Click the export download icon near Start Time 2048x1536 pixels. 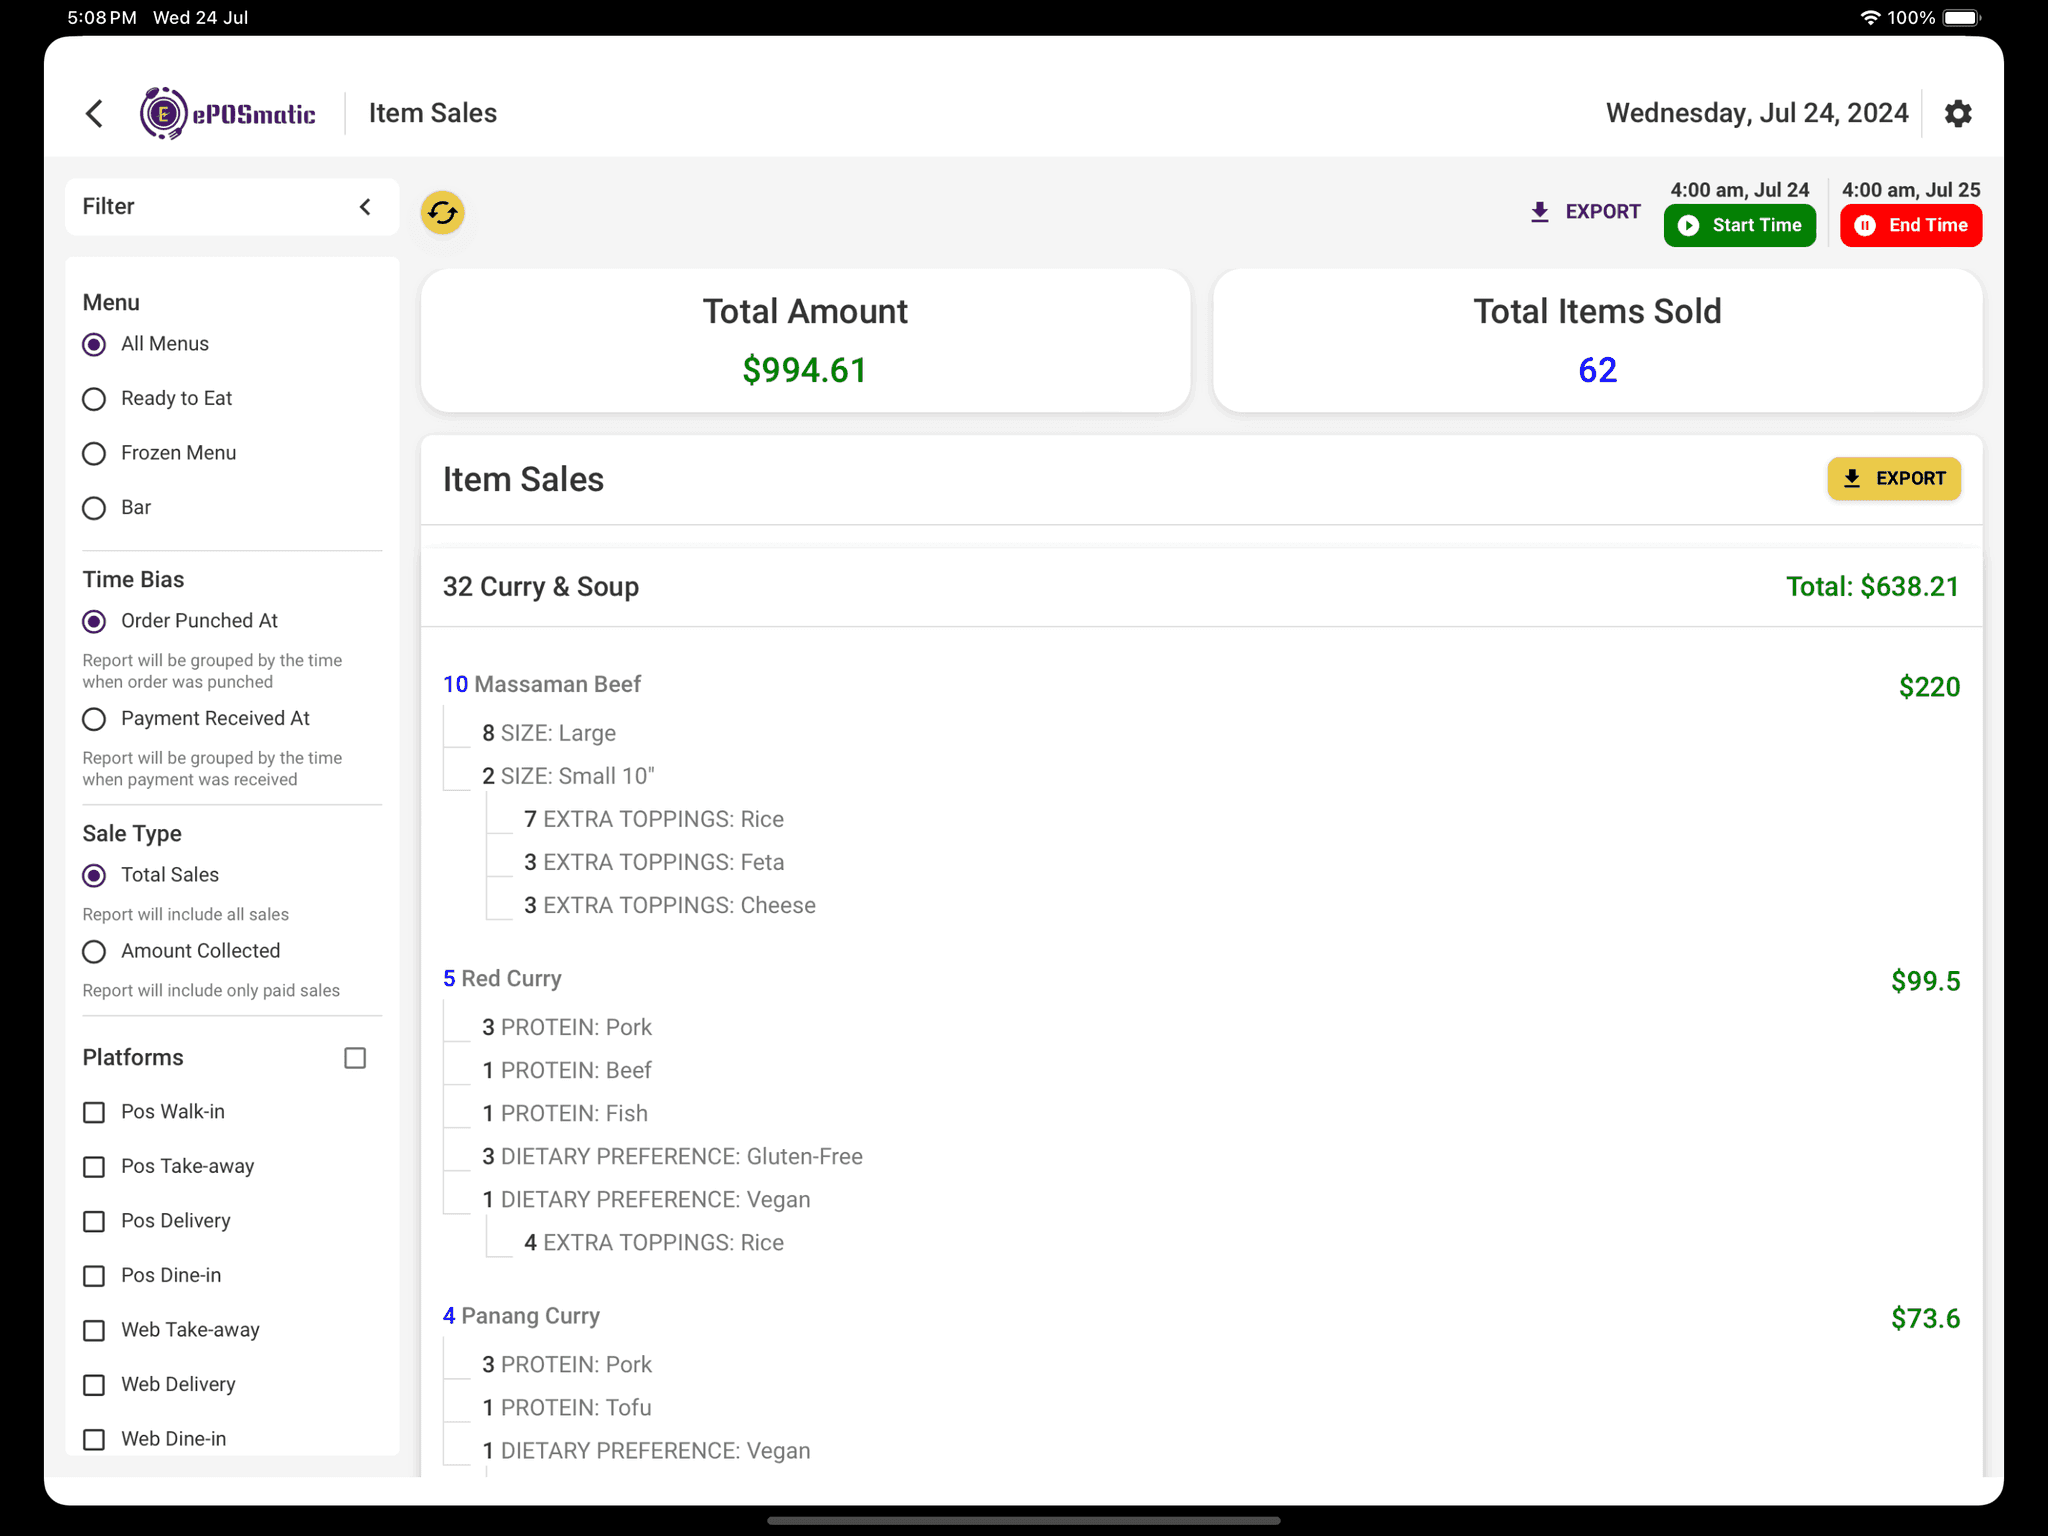(1538, 211)
